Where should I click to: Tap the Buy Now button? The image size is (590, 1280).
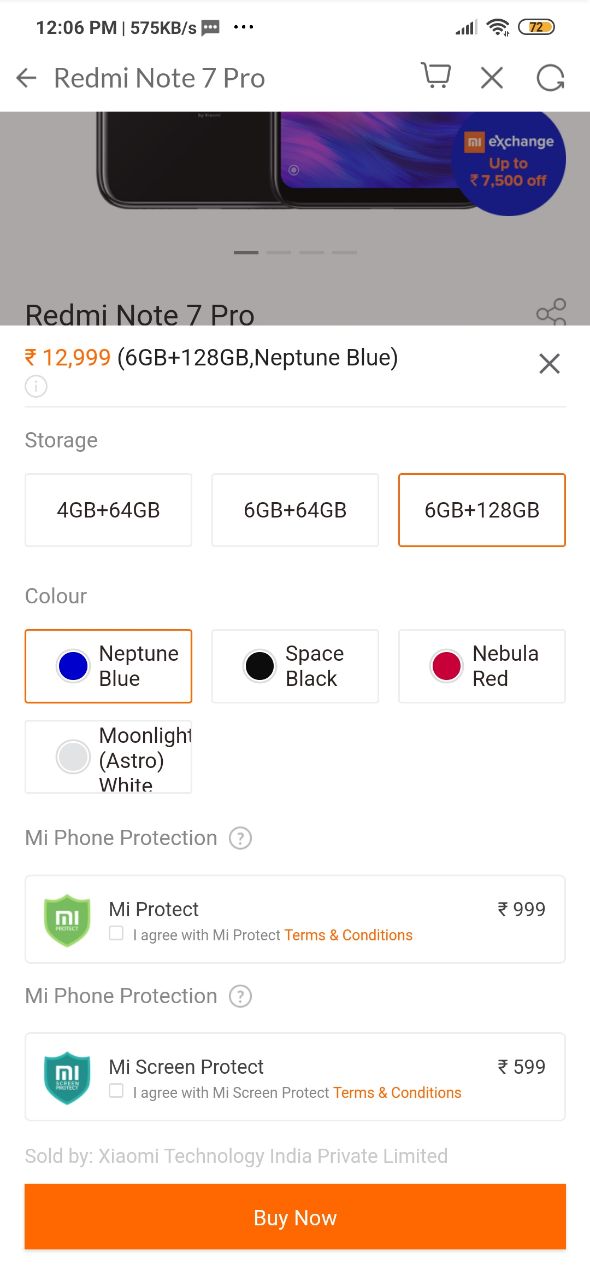click(x=295, y=1217)
